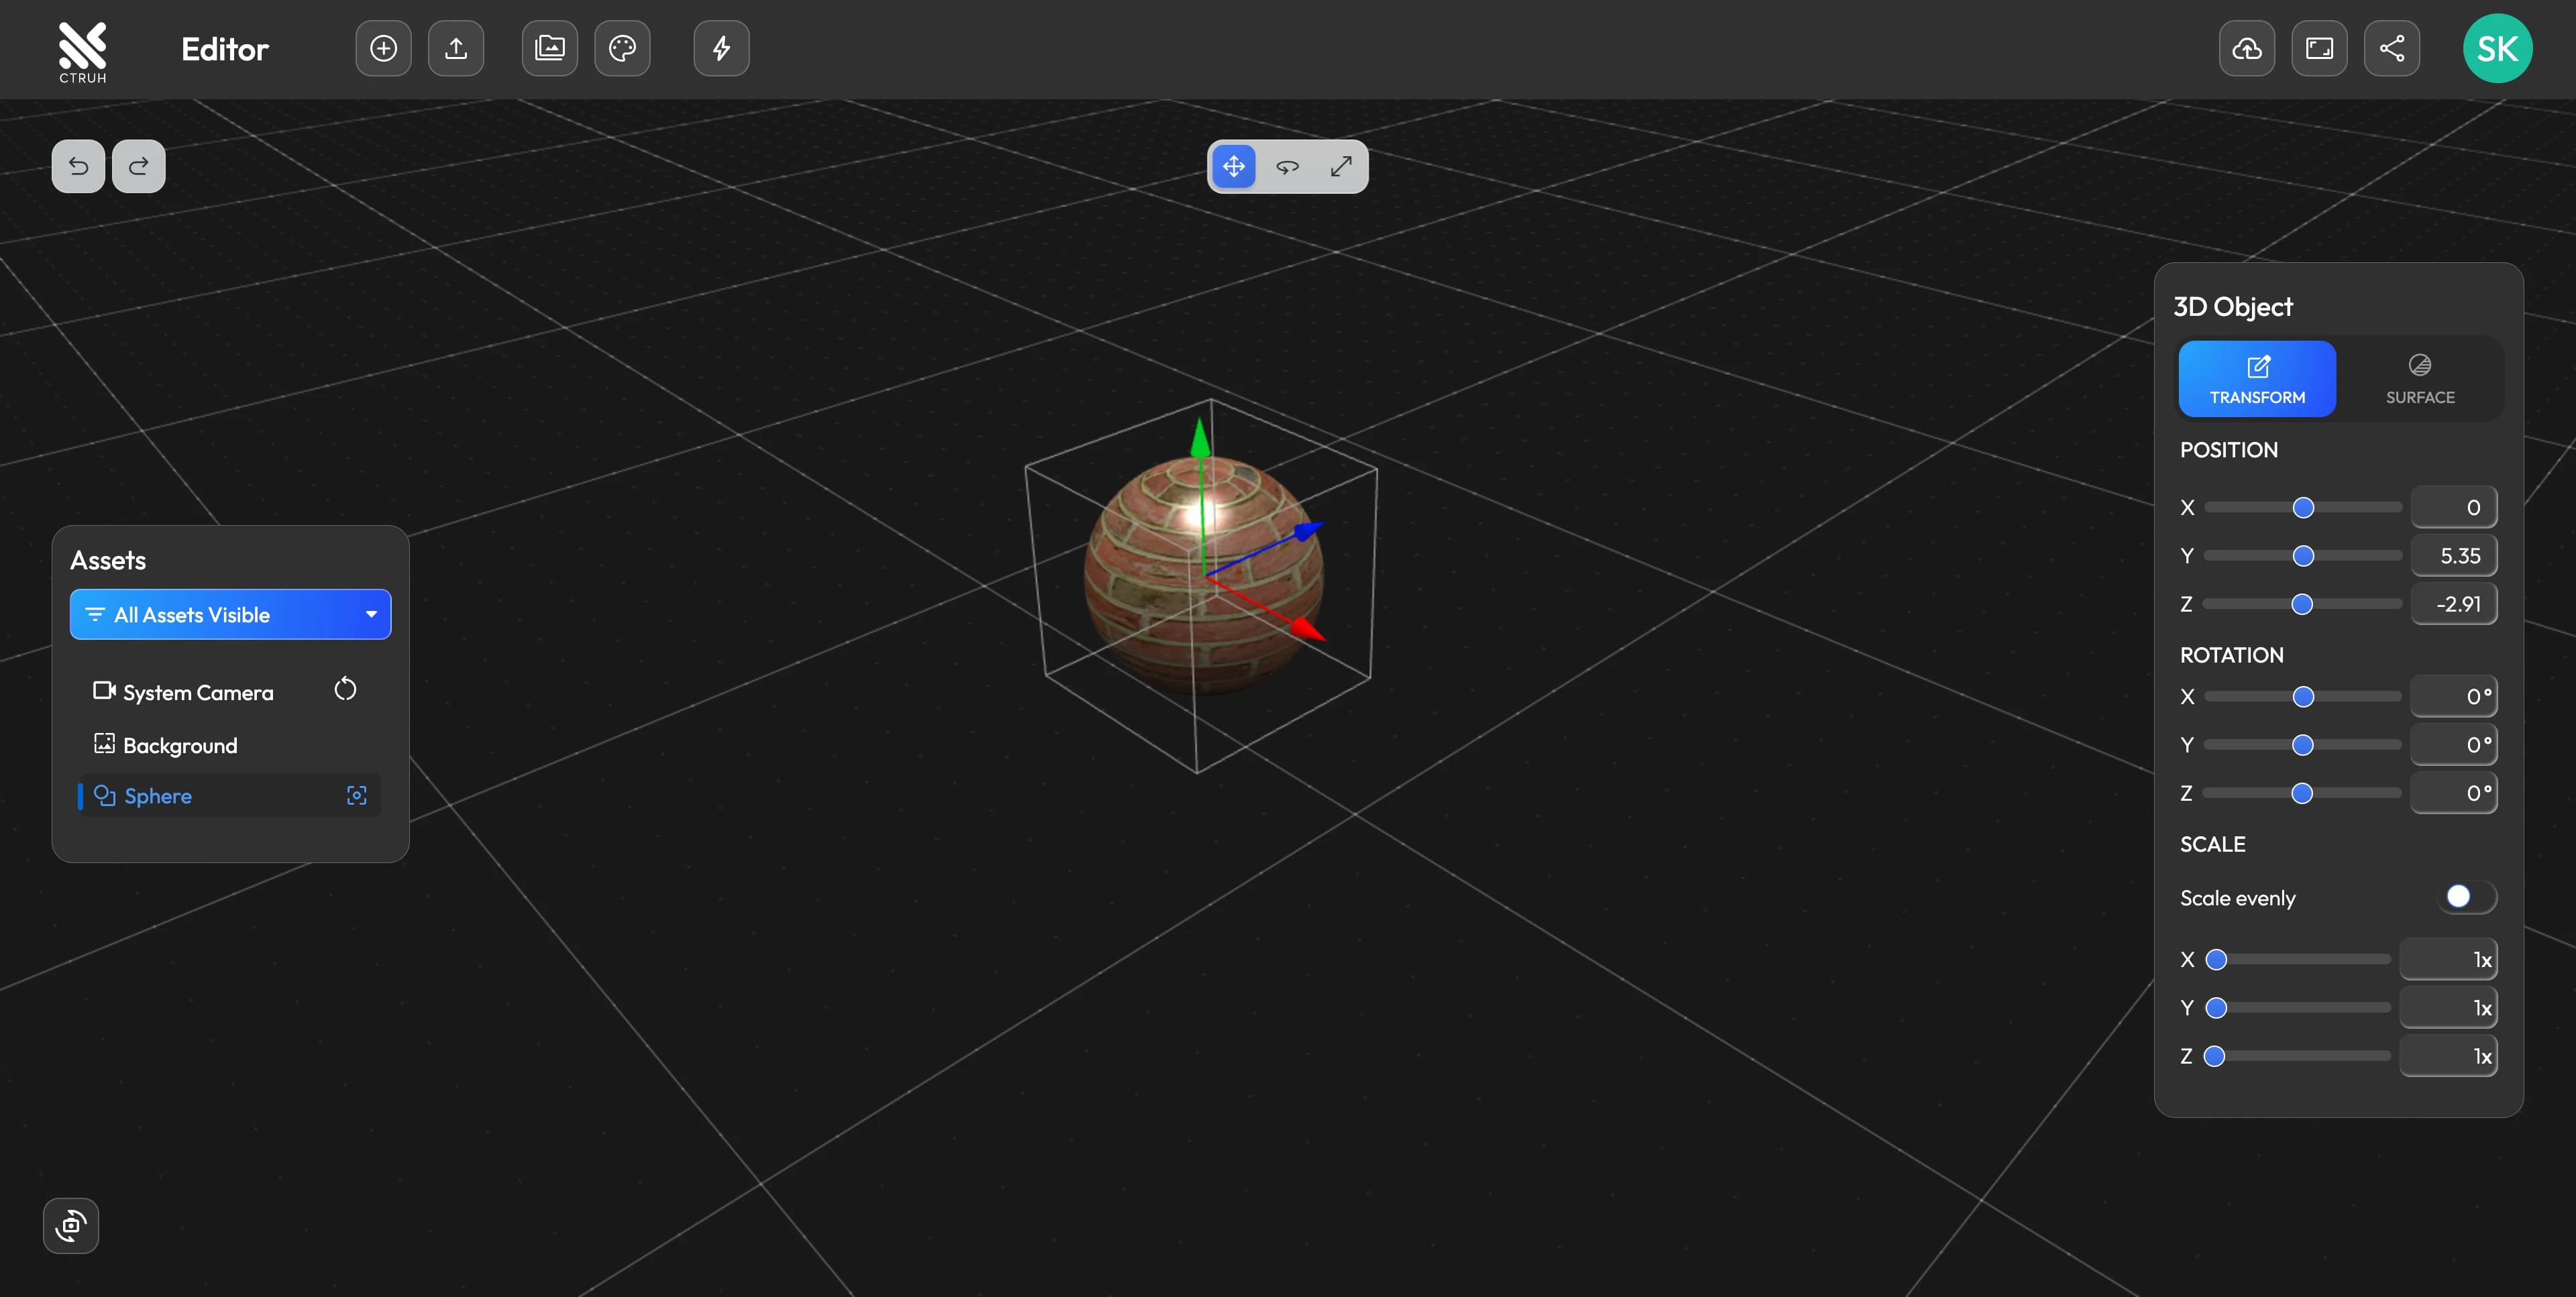Image resolution: width=2576 pixels, height=1297 pixels.
Task: Click the upload arrow icon in toolbar
Action: tap(456, 48)
